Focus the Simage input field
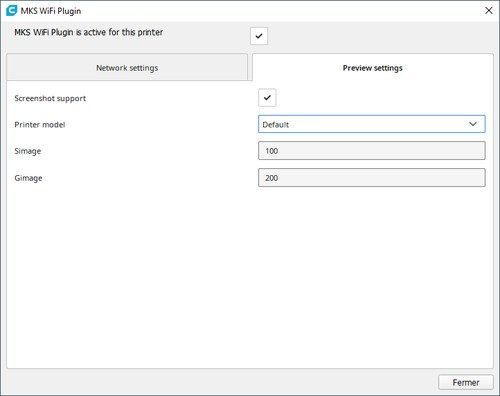This screenshot has height=396, width=500. coord(372,151)
